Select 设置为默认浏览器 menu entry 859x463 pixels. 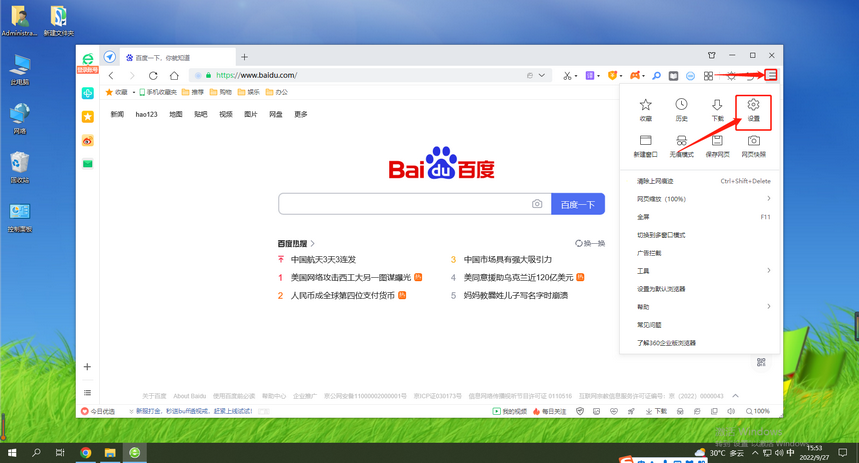coord(703,289)
